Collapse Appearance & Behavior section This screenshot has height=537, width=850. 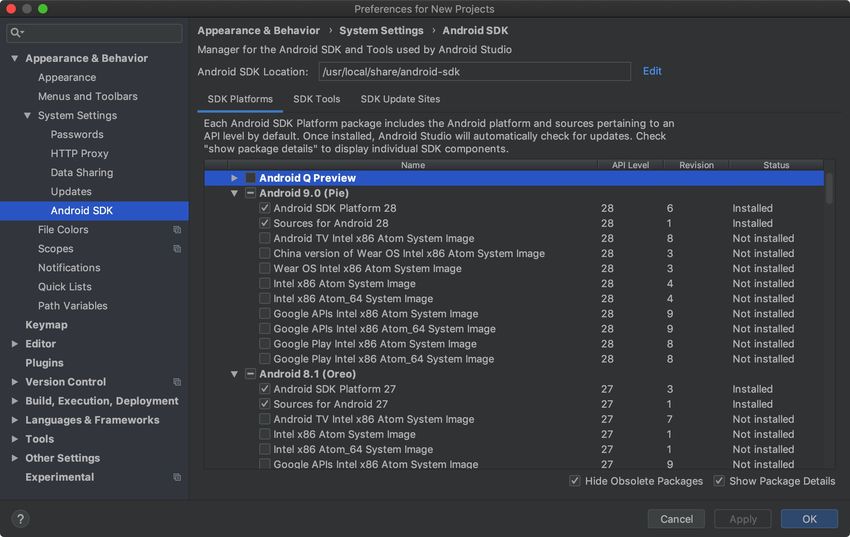[x=15, y=59]
